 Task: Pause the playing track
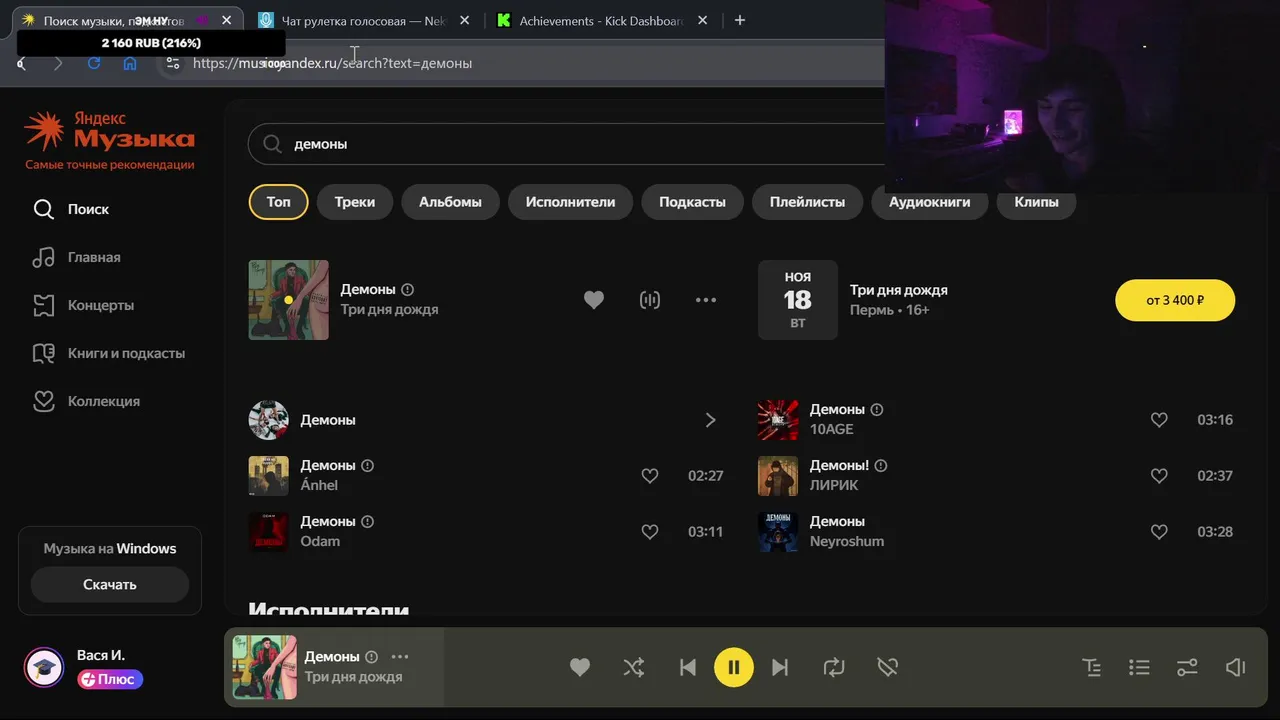(734, 667)
